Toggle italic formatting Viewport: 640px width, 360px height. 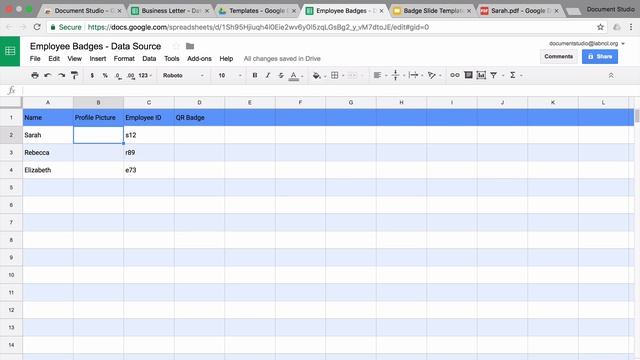pyautogui.click(x=268, y=75)
